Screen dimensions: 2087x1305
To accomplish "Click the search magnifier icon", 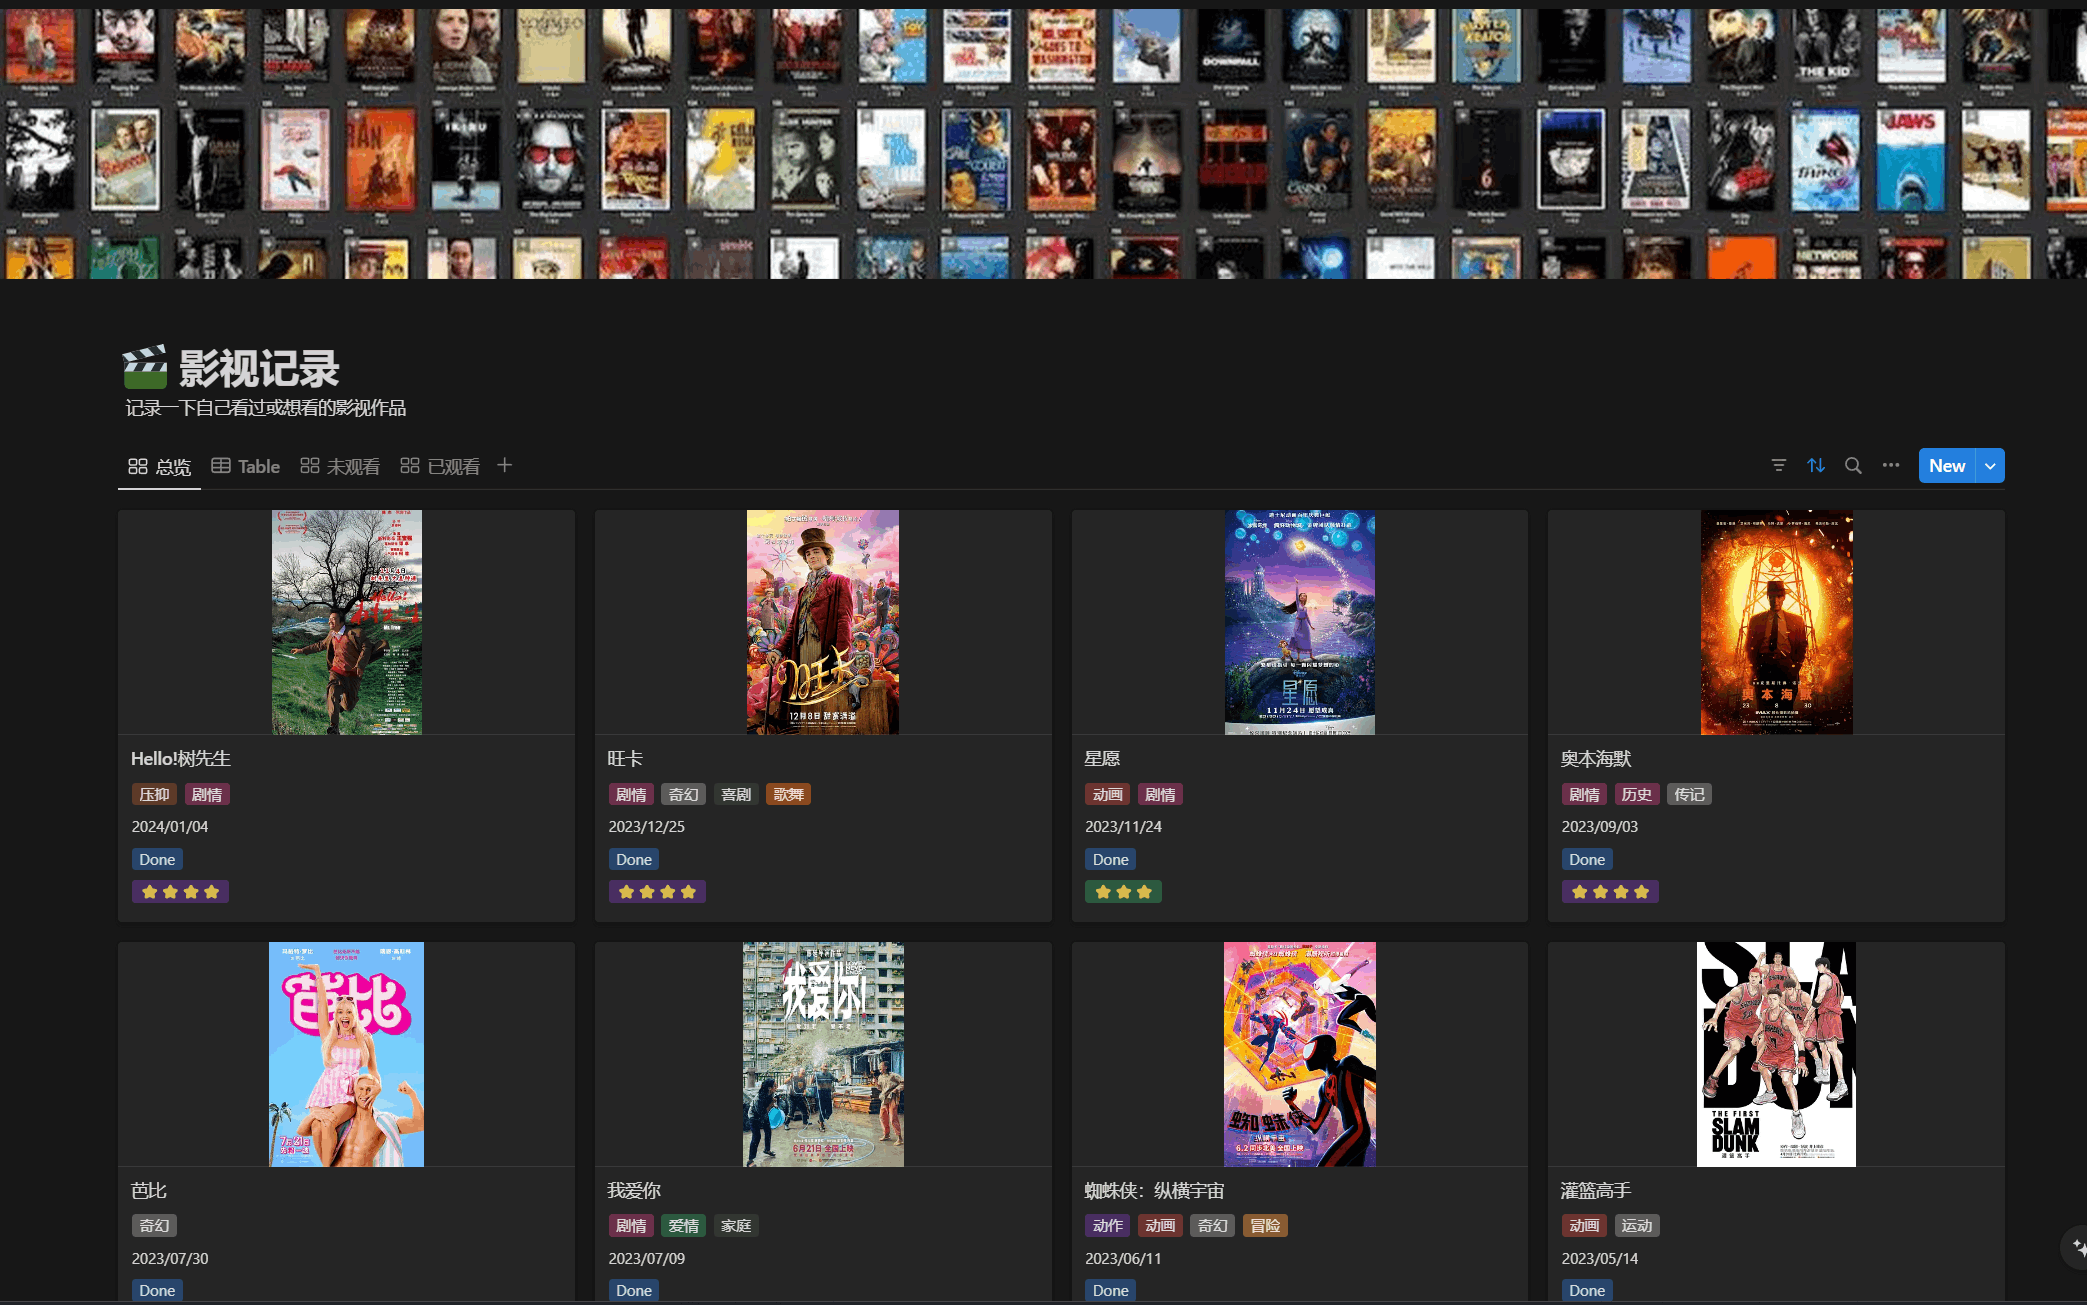I will 1853,466.
